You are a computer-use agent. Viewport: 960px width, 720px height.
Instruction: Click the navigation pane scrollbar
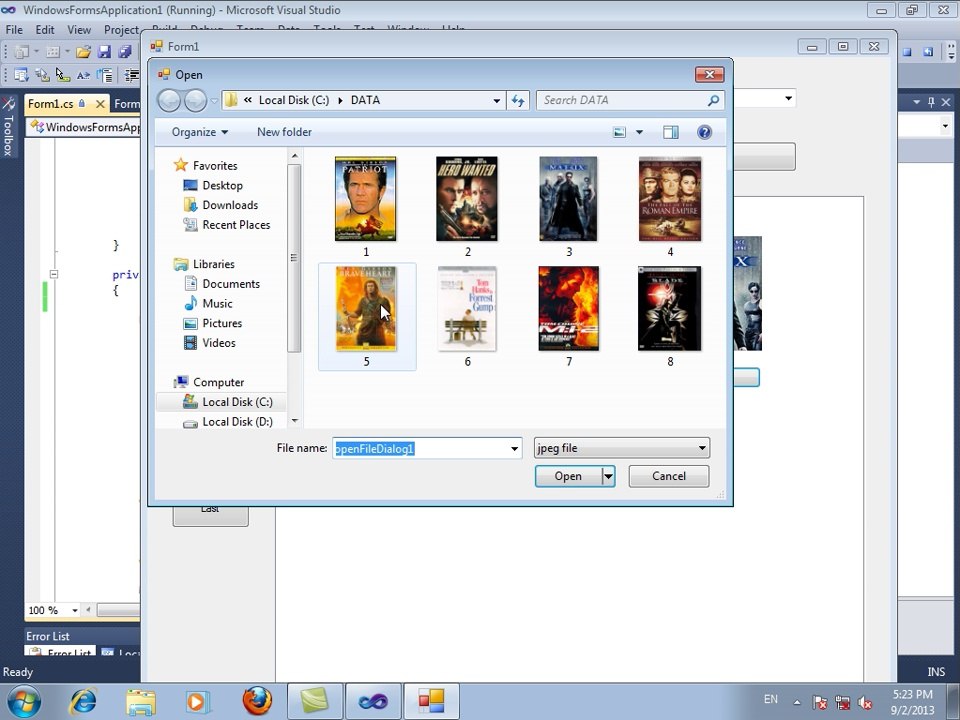[294, 258]
